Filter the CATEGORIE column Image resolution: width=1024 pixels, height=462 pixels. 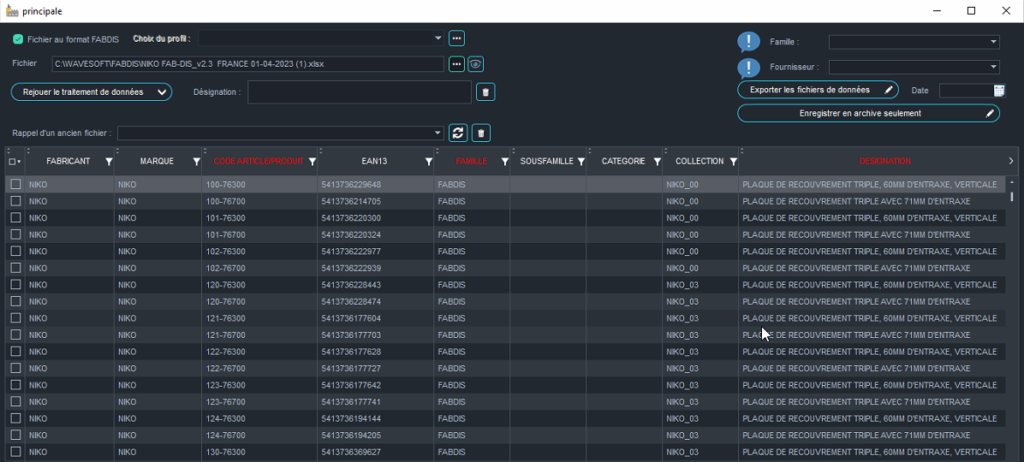pyautogui.click(x=657, y=161)
